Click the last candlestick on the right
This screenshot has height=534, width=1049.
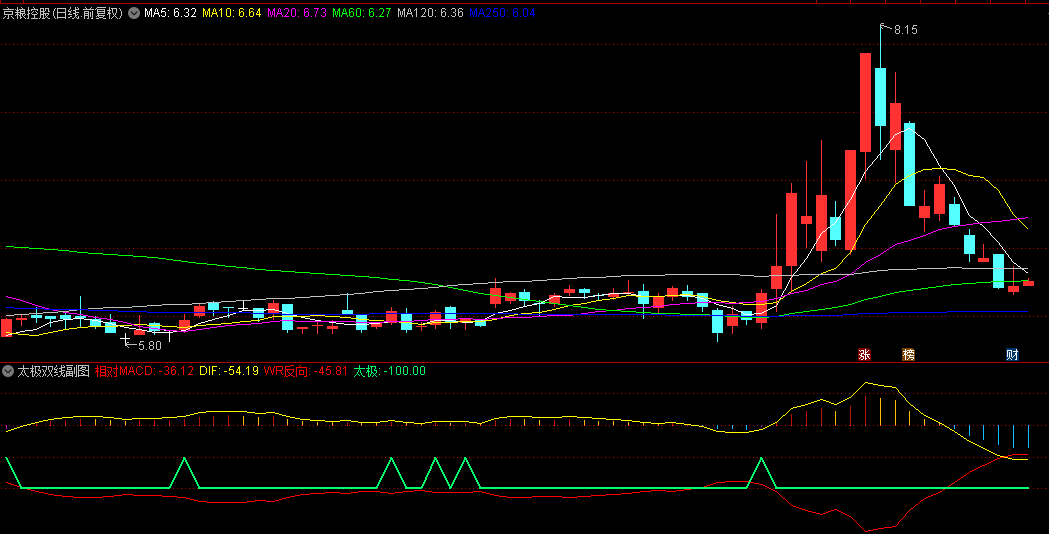pyautogui.click(x=1028, y=283)
